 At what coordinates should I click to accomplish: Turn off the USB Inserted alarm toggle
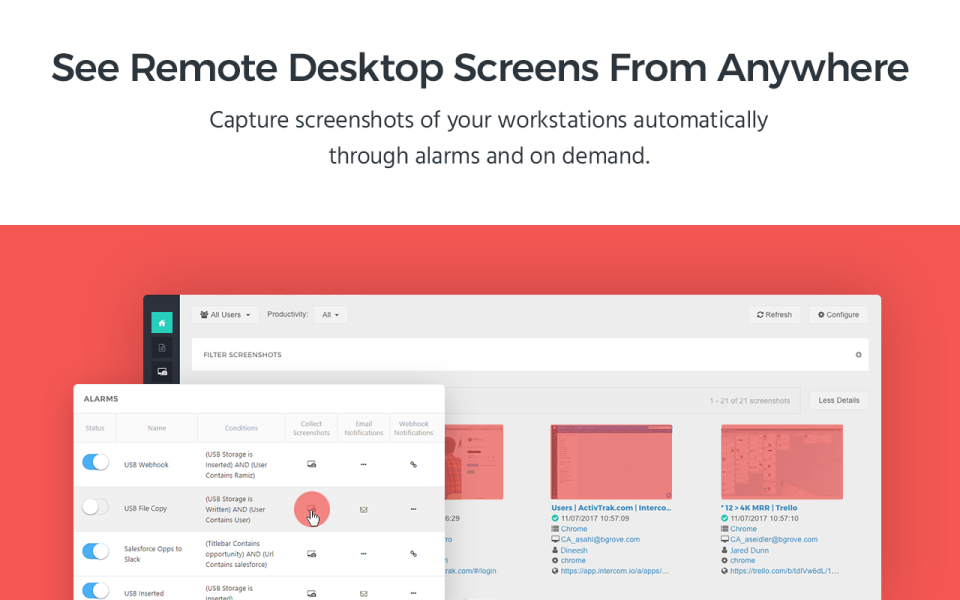click(x=96, y=591)
